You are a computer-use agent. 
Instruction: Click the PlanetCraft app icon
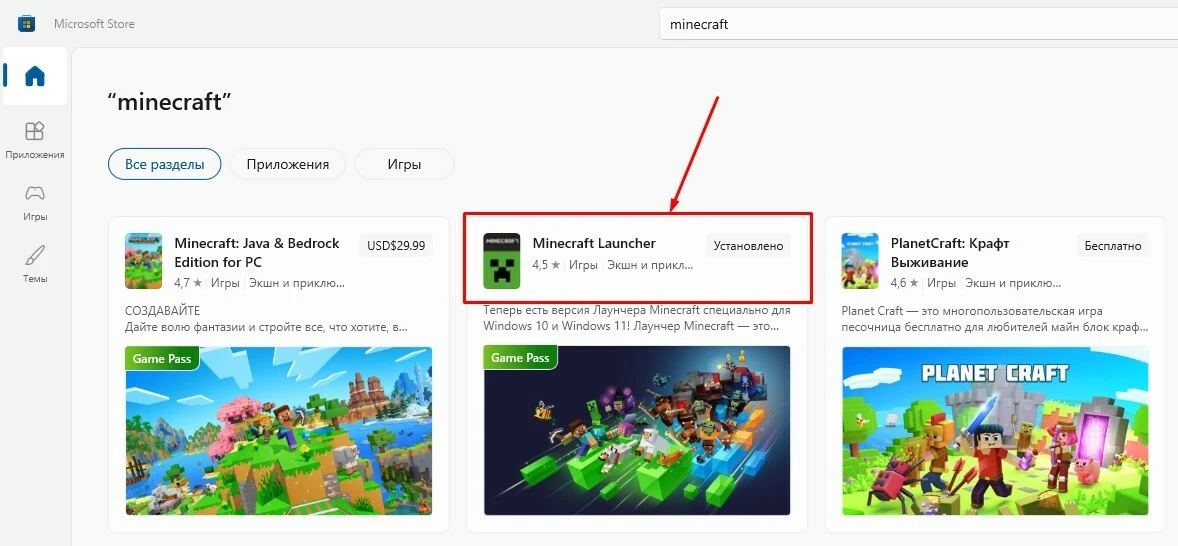860,261
